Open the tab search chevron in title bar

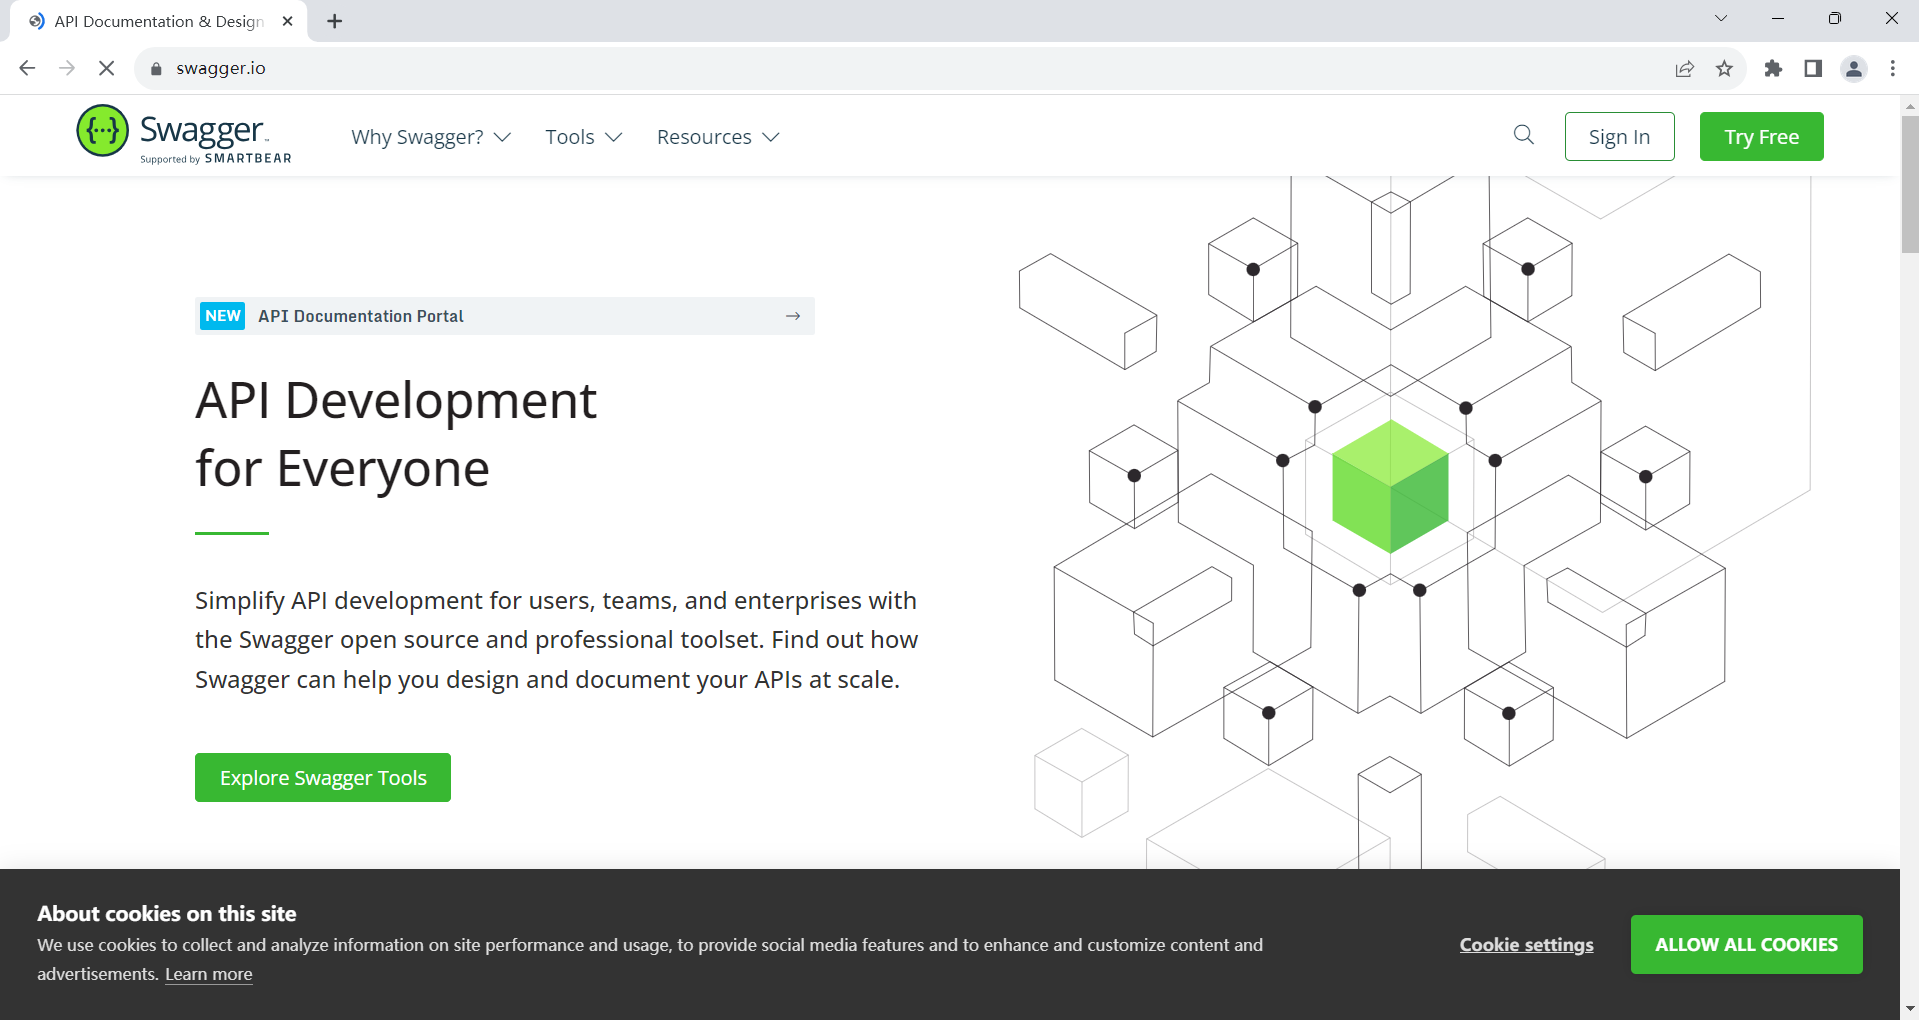1721,18
